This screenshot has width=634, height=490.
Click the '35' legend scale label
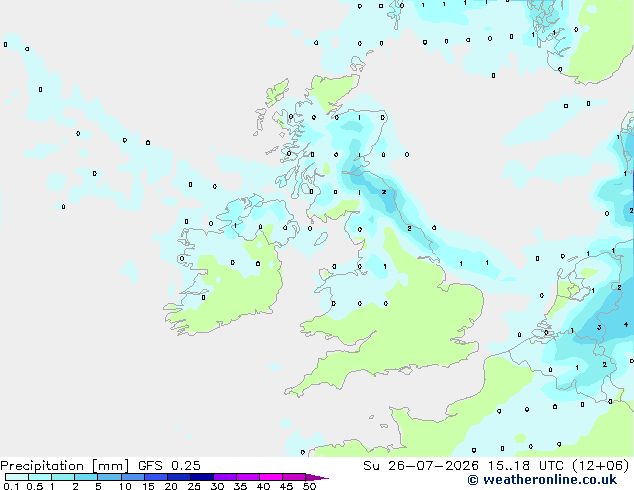pos(240,486)
